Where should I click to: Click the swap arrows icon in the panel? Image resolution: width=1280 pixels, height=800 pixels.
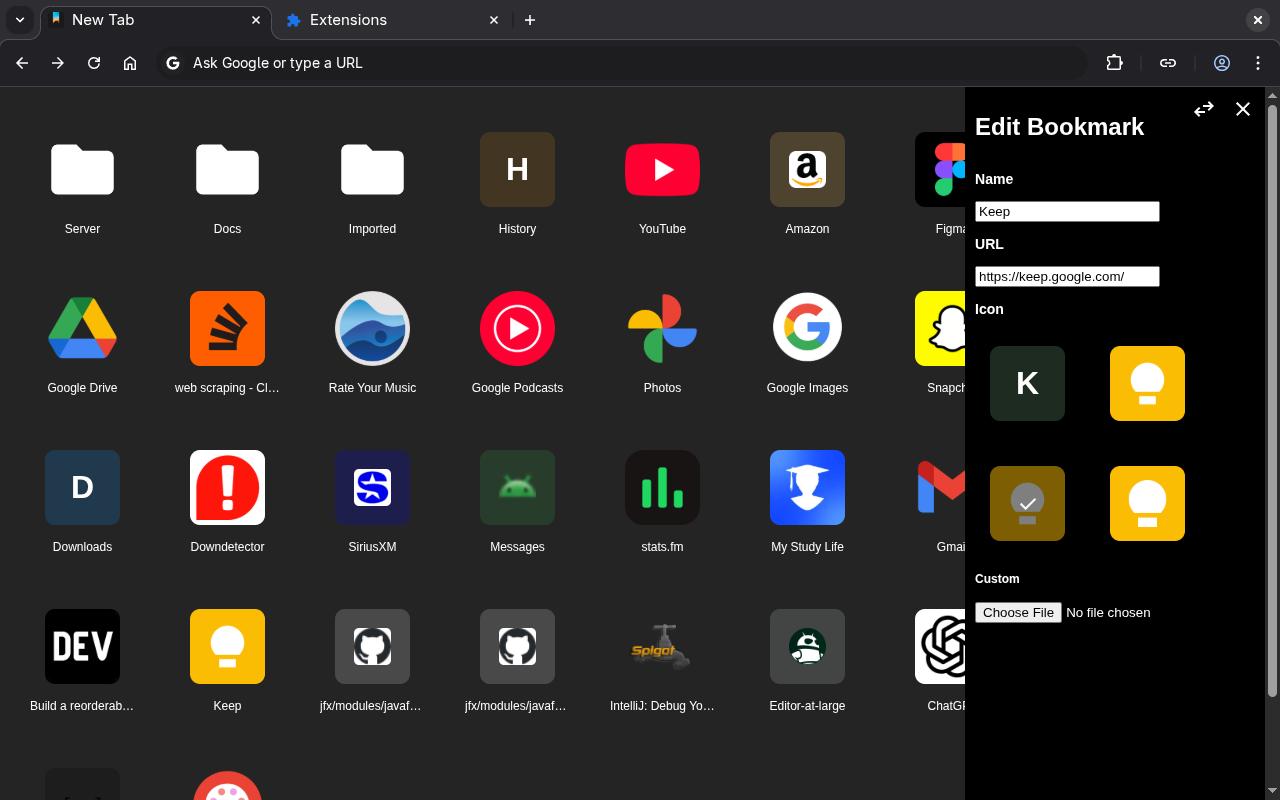tap(1204, 109)
